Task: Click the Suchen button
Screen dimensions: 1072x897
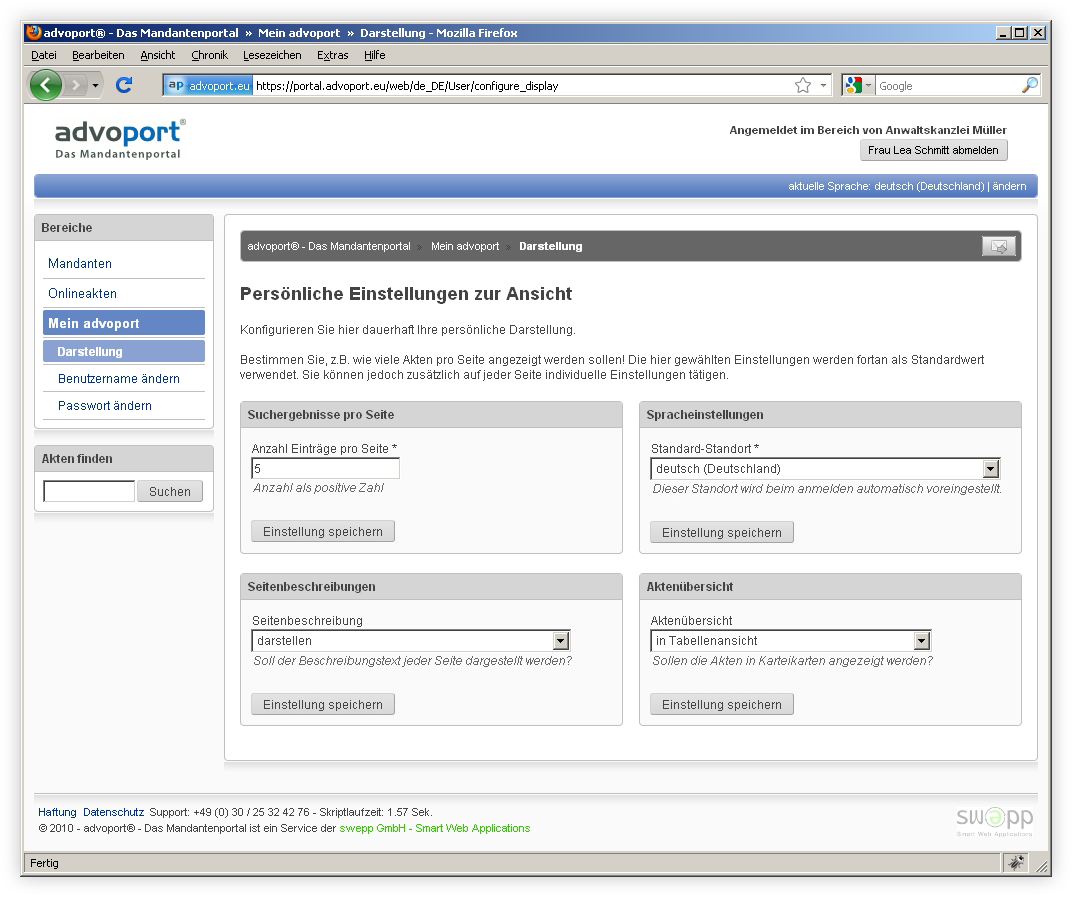Action: click(170, 491)
